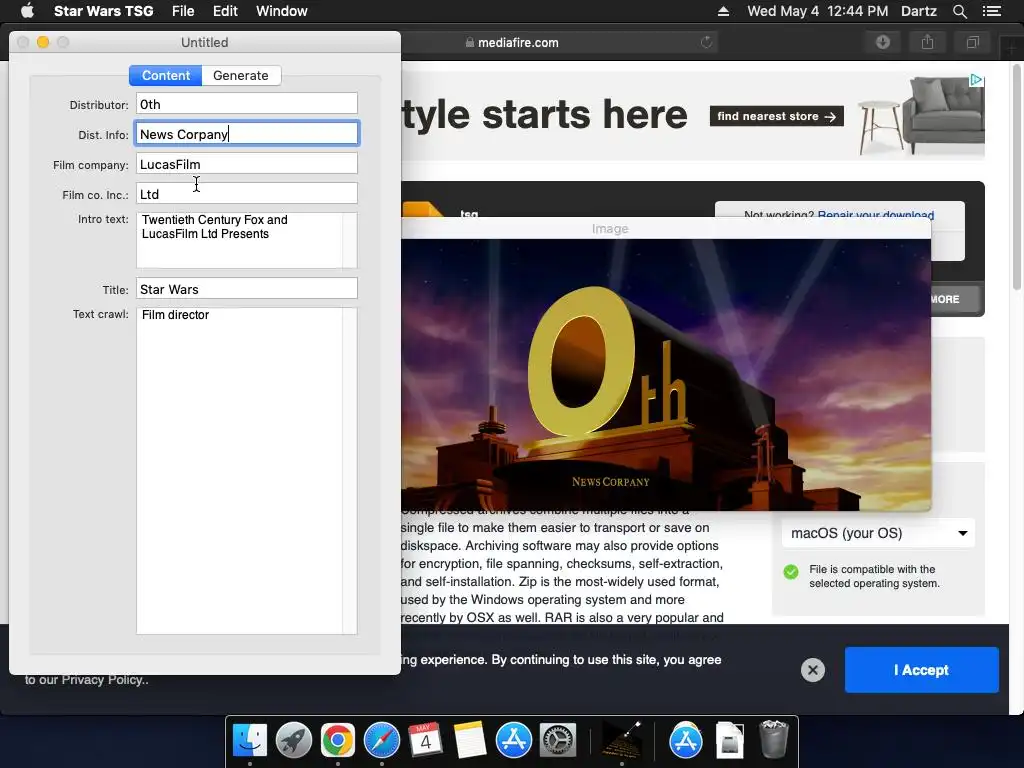Click the Distributor field containing 0th

247,104
